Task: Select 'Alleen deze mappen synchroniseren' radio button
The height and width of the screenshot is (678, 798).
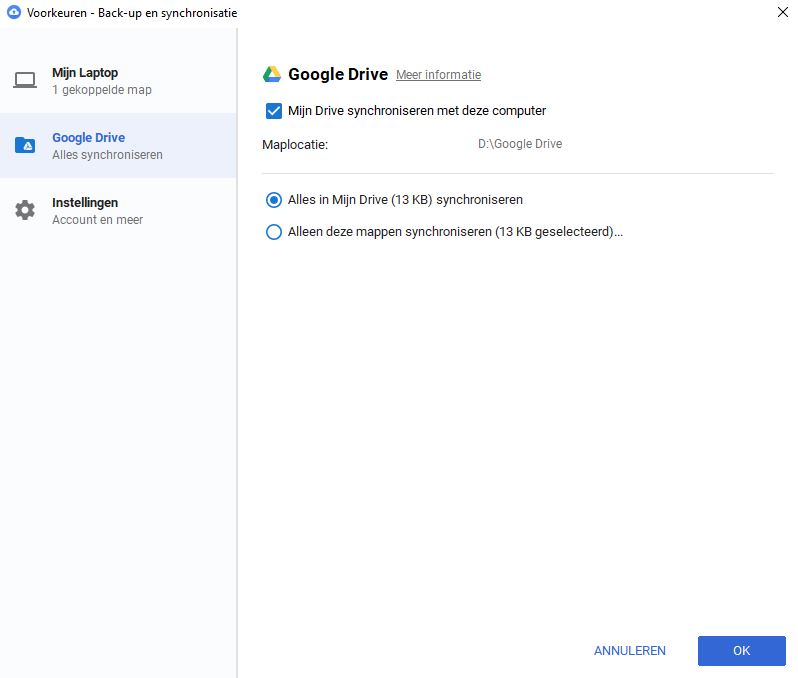Action: pyautogui.click(x=274, y=232)
